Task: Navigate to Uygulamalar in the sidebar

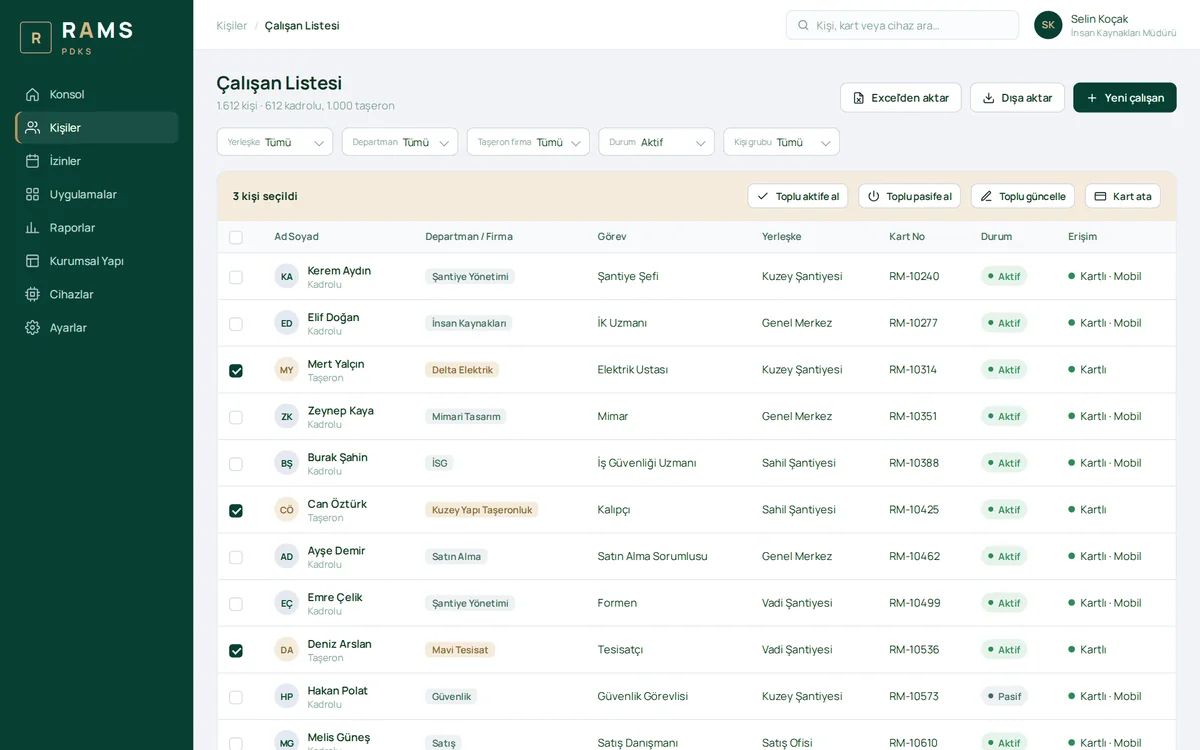Action: click(97, 194)
